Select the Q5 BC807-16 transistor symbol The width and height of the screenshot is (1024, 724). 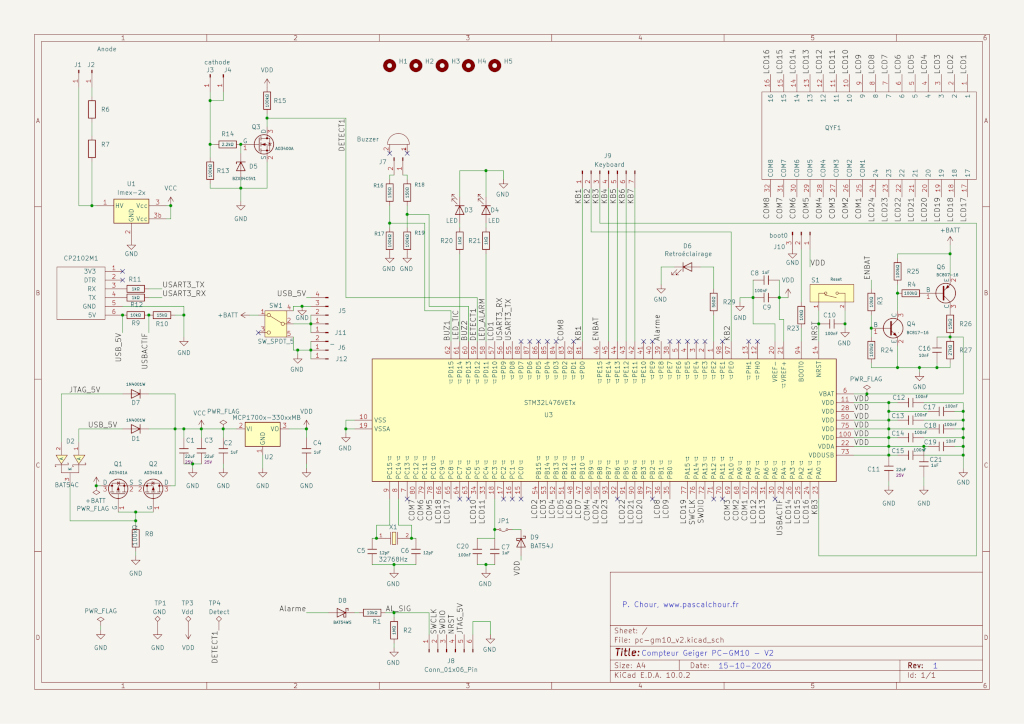coord(946,293)
